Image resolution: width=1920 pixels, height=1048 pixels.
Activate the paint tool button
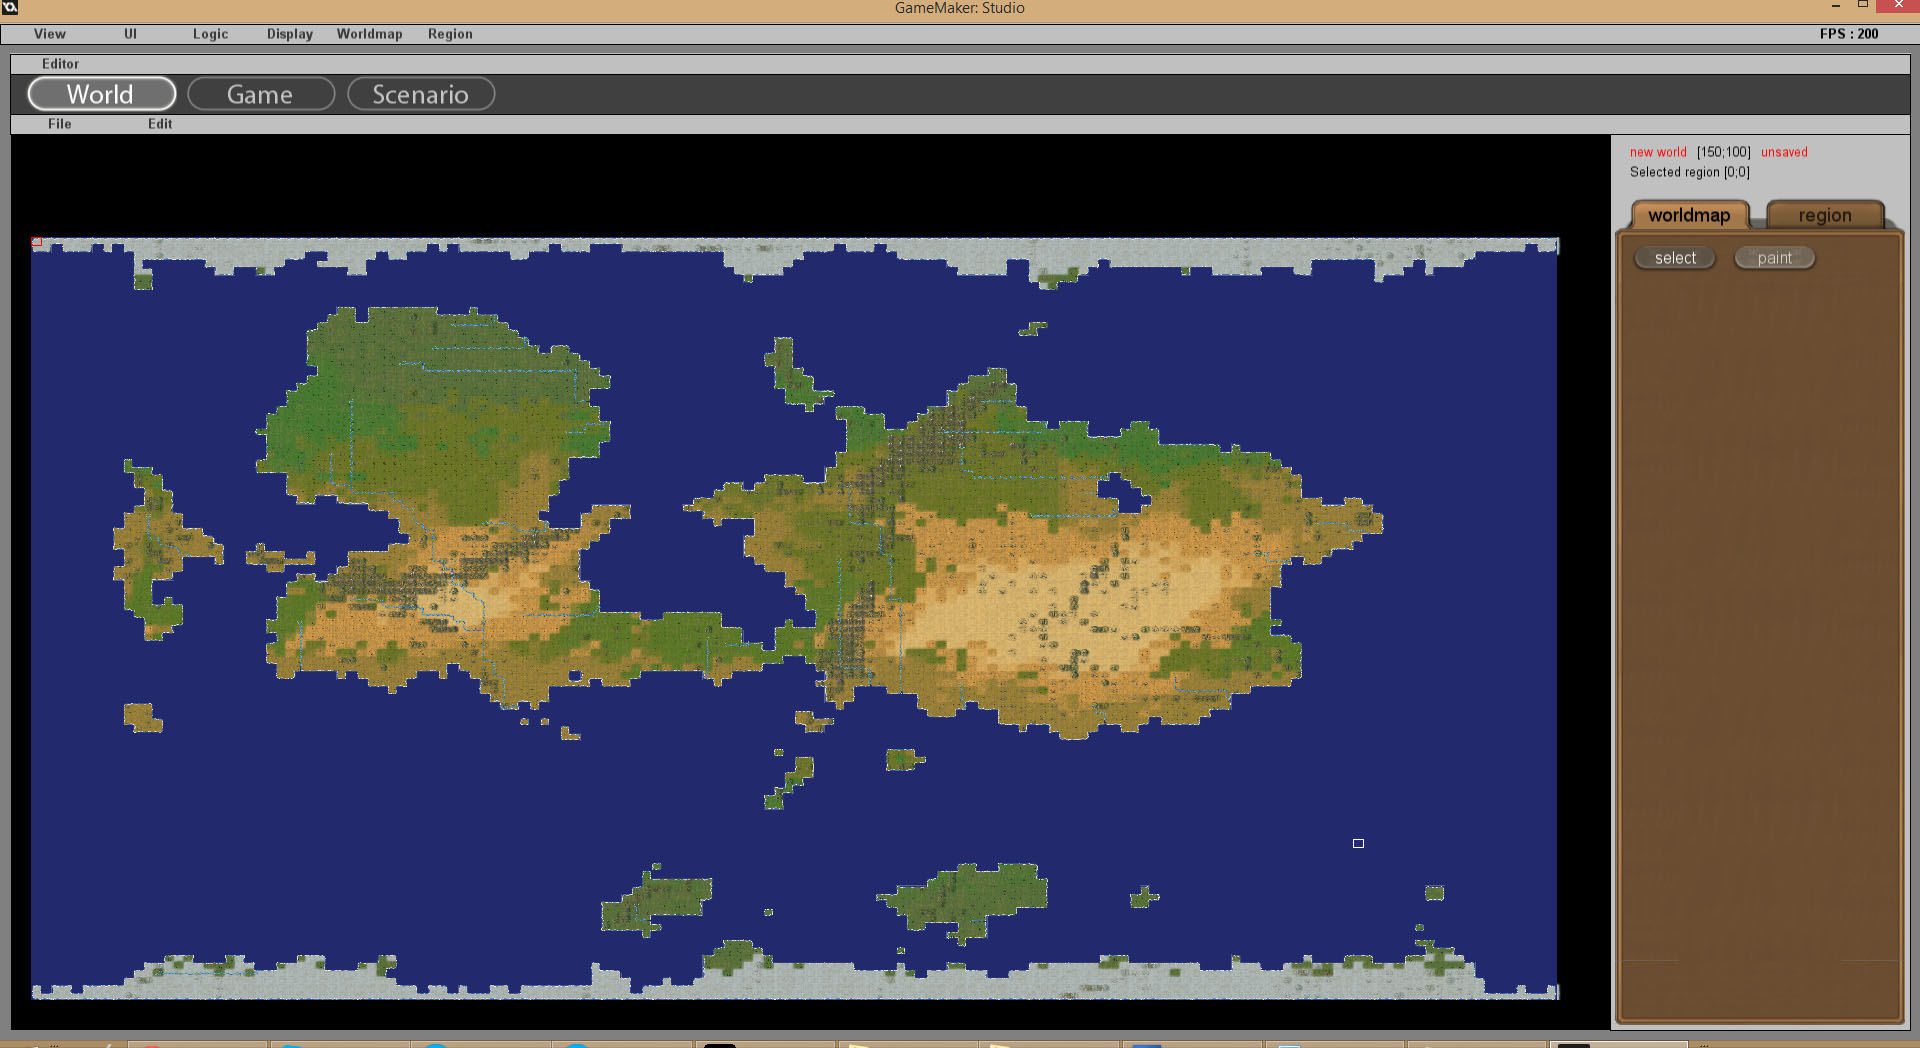point(1775,258)
